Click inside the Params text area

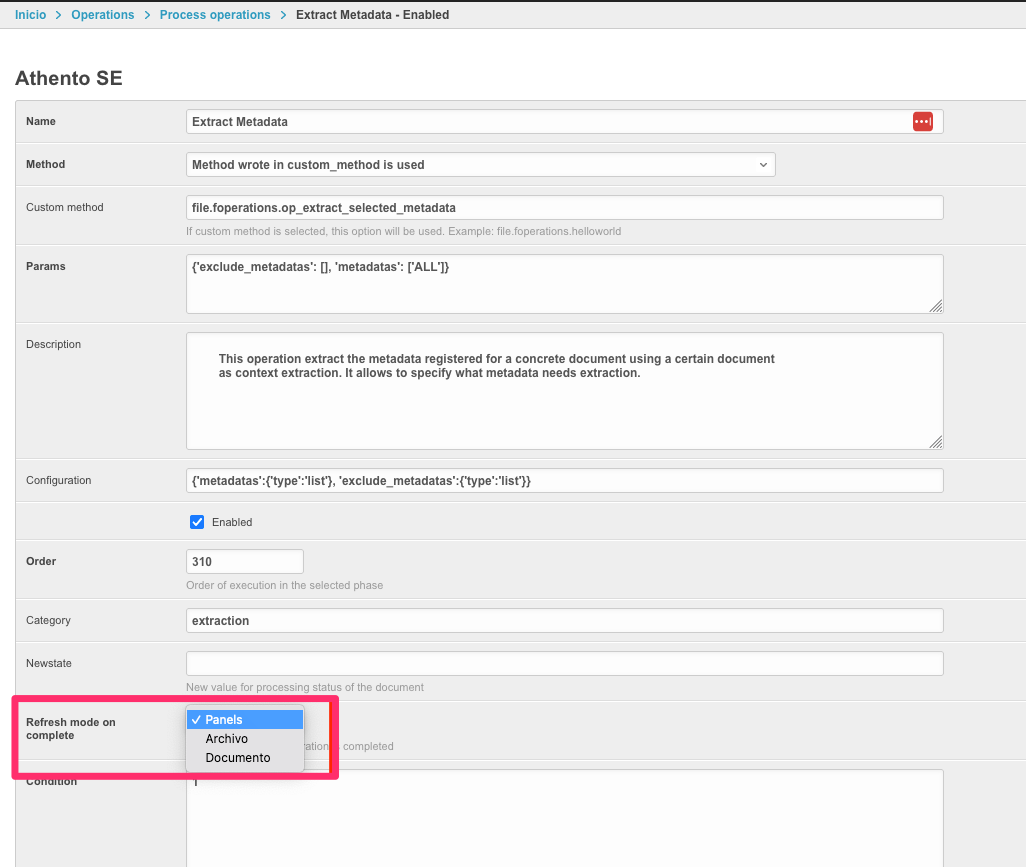(564, 283)
